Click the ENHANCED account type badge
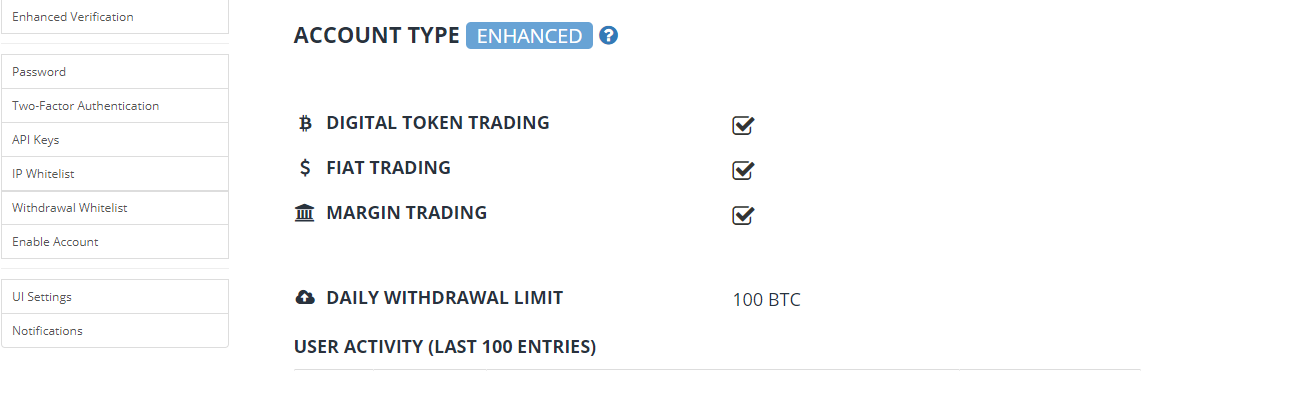The height and width of the screenshot is (406, 1301). point(529,36)
